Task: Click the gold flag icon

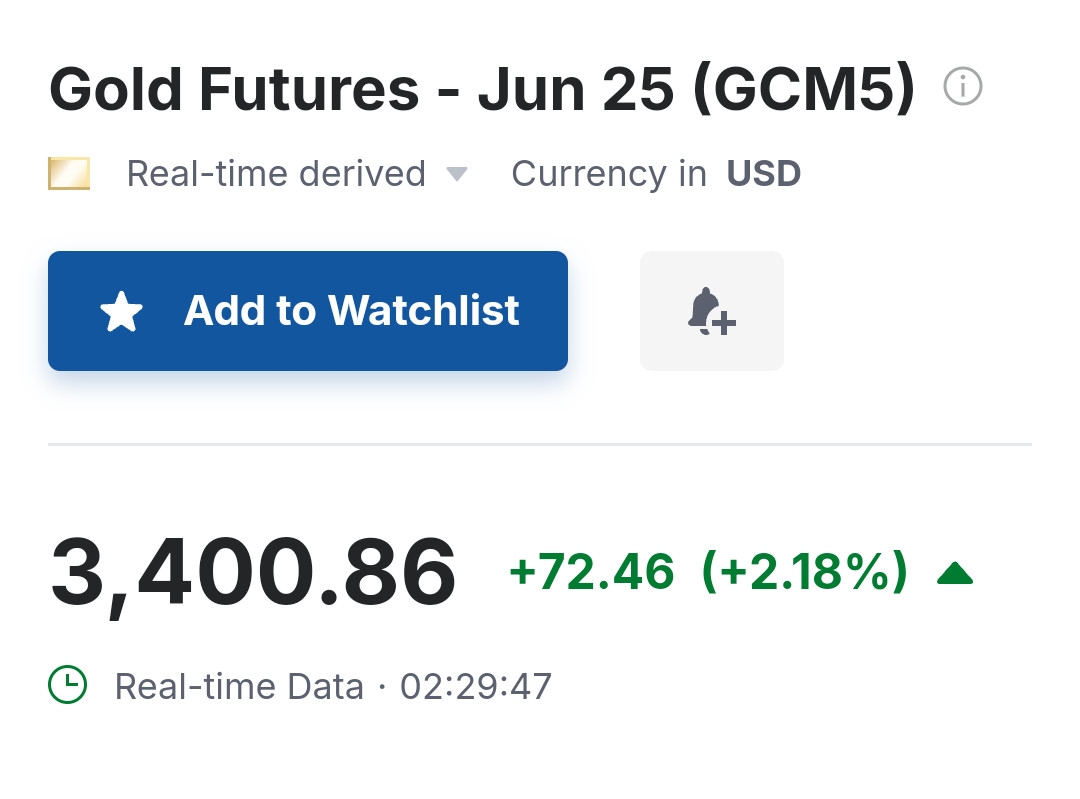Action: click(69, 174)
